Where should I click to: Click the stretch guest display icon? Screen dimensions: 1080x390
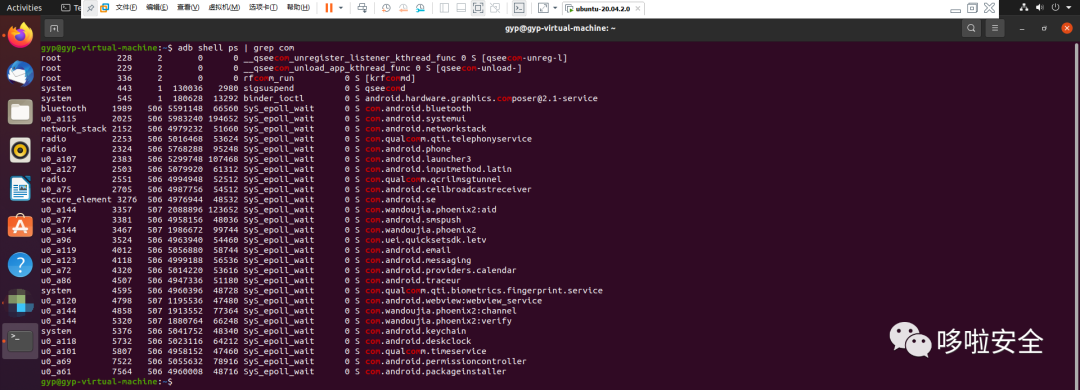pos(543,8)
